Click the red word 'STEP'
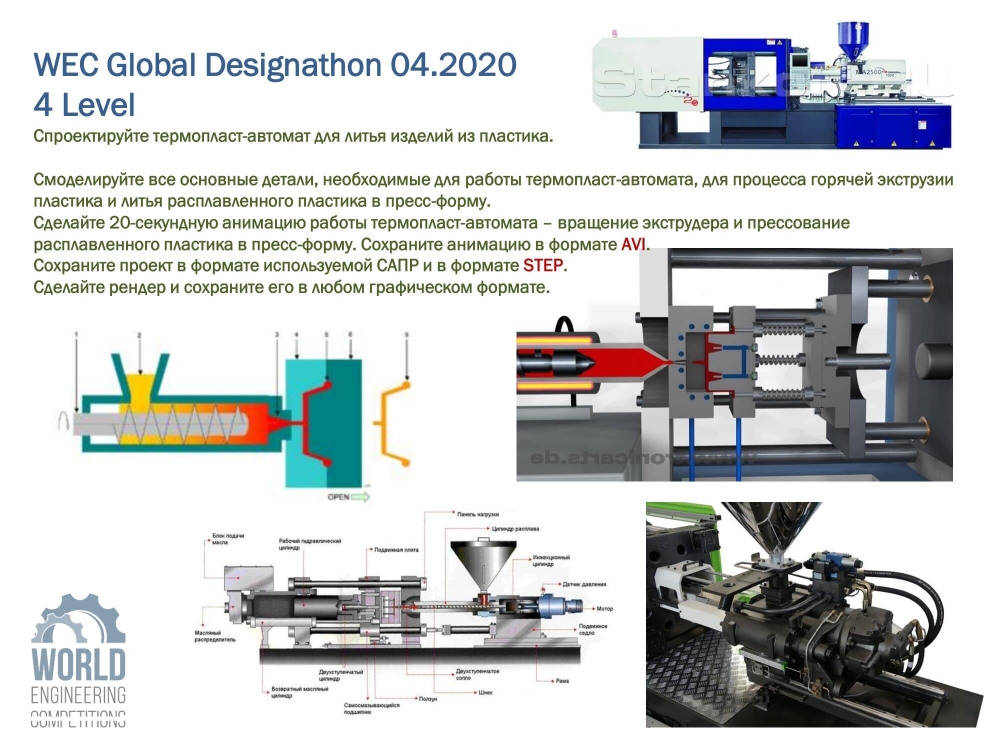This screenshot has width=1000, height=750. [543, 265]
